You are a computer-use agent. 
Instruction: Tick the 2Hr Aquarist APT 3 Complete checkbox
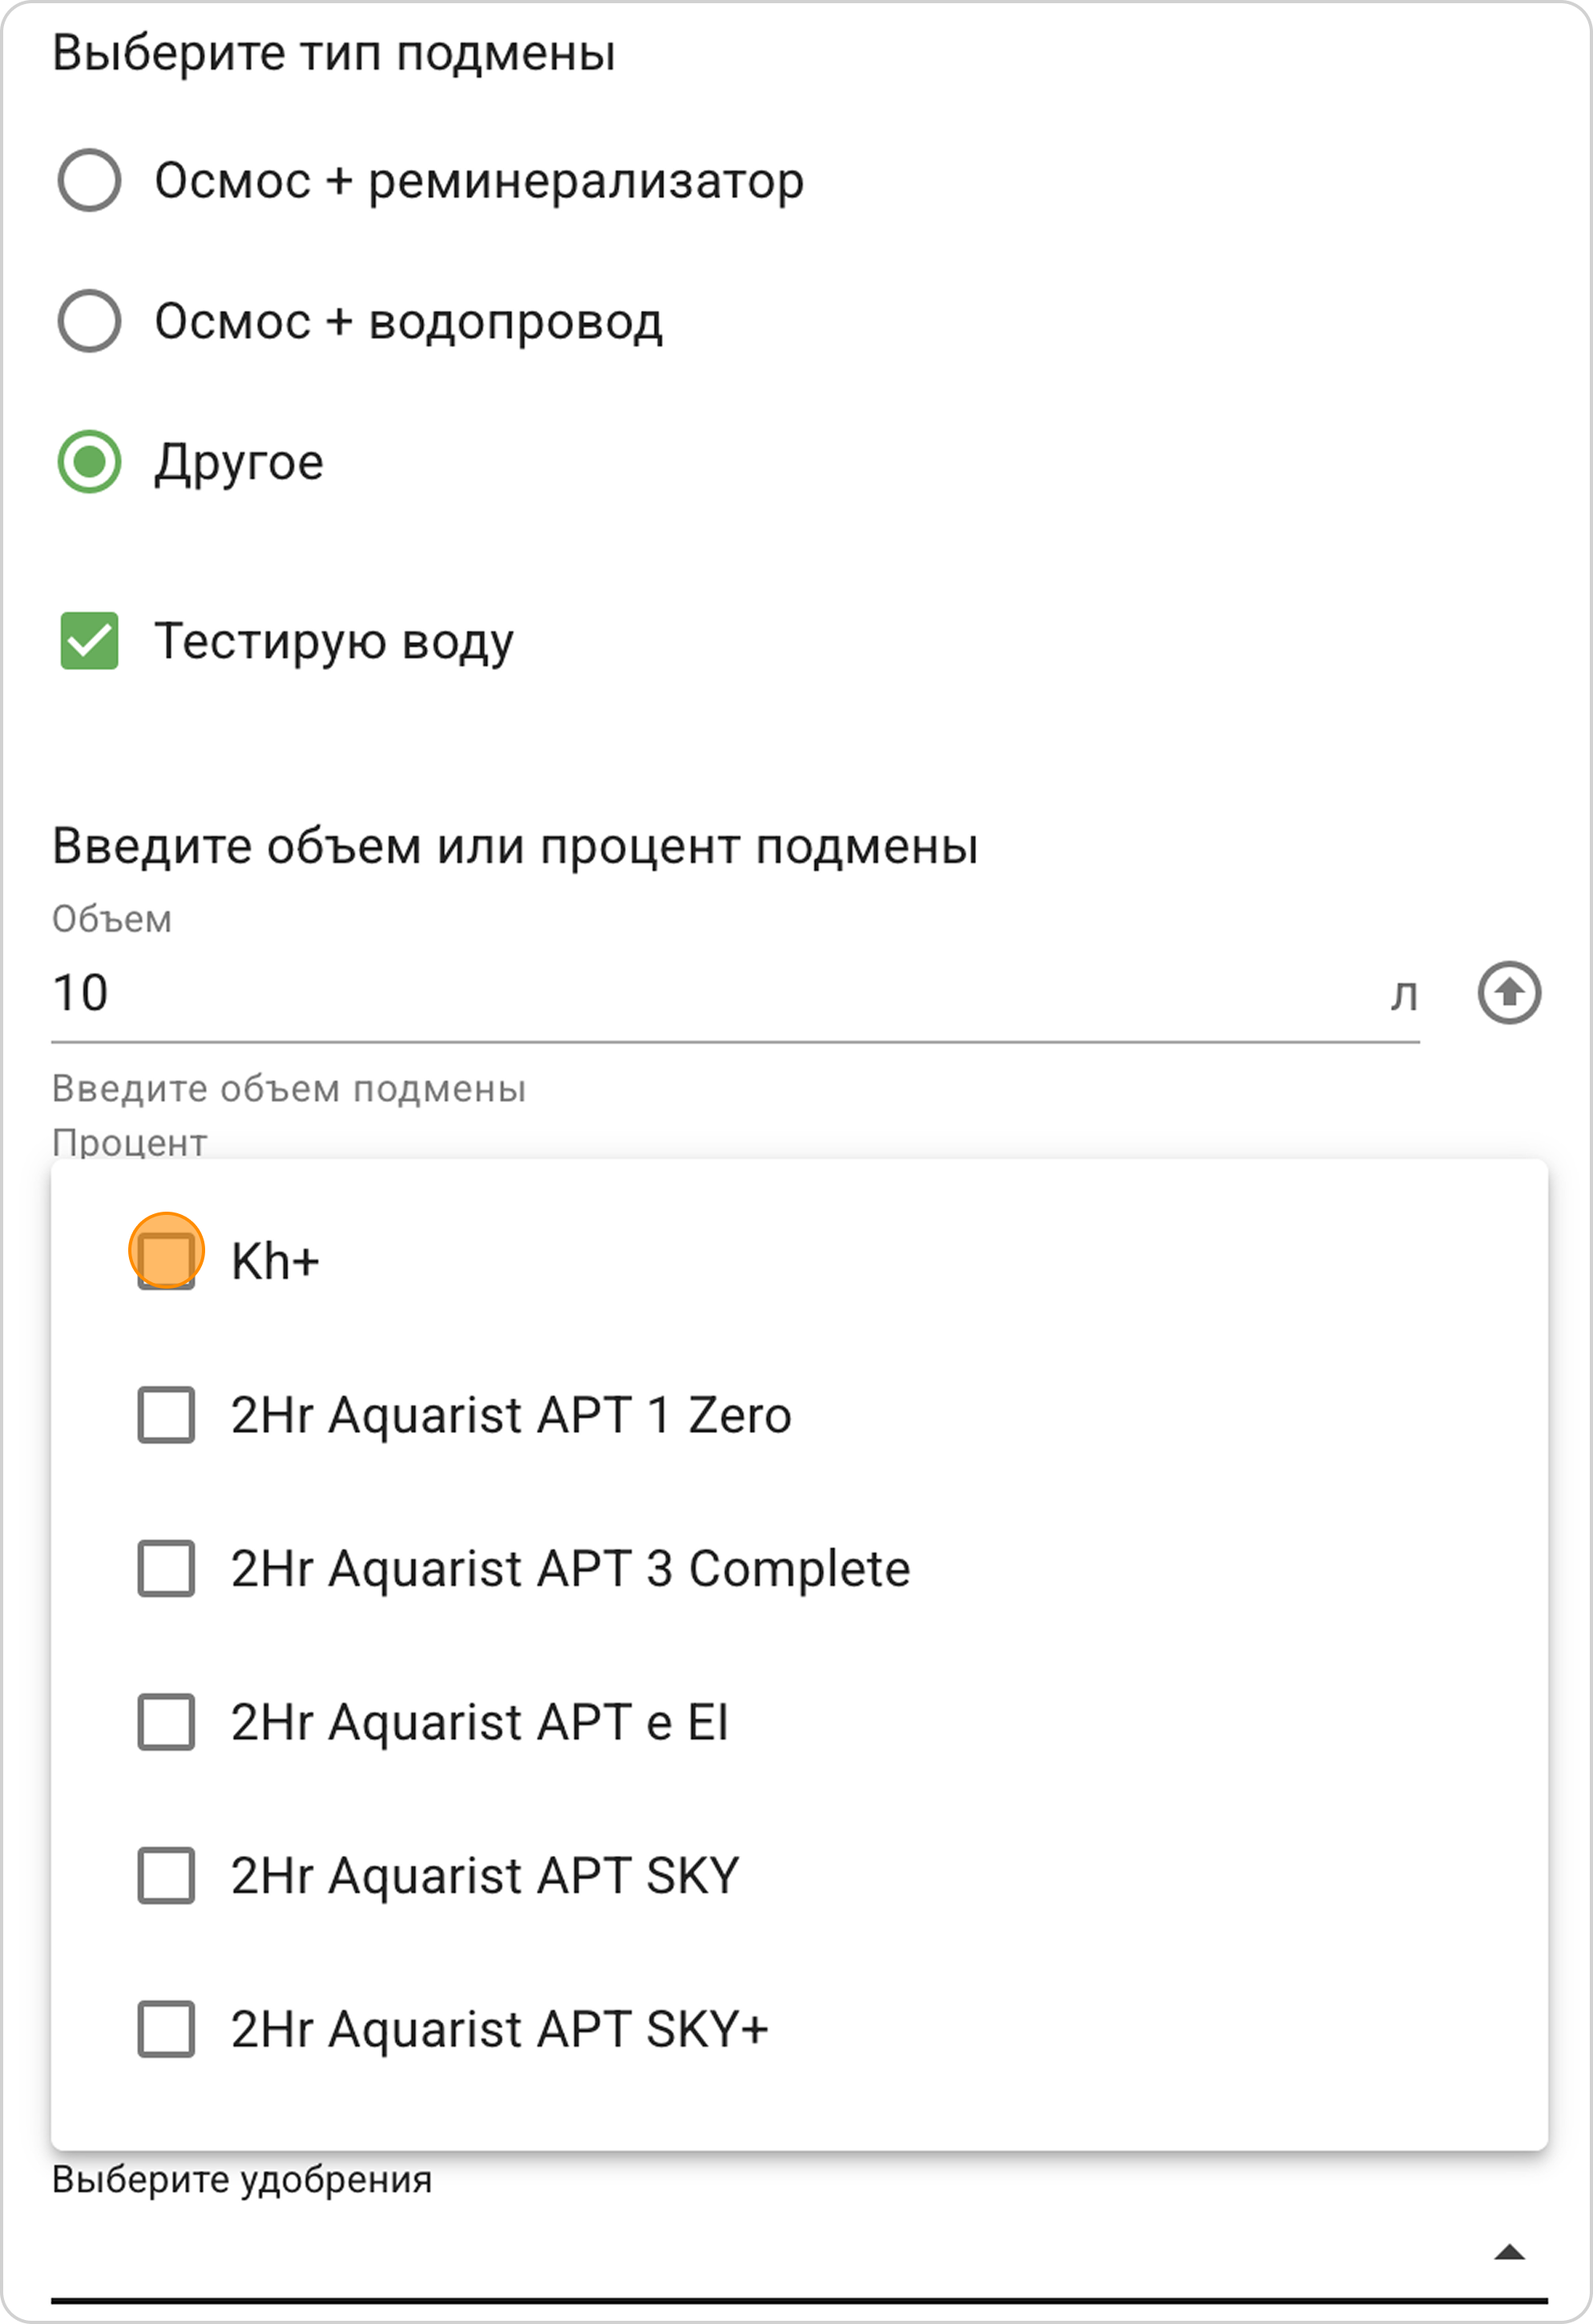[166, 1568]
